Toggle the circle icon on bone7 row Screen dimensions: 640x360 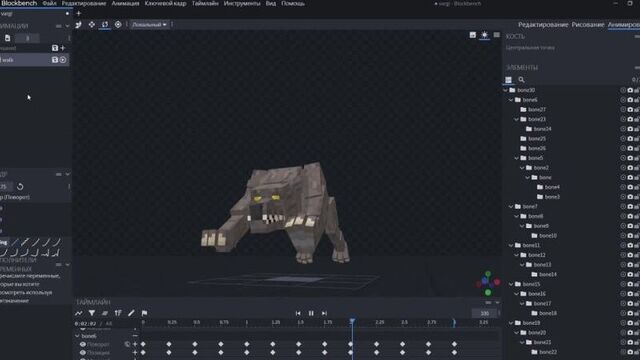(623, 207)
